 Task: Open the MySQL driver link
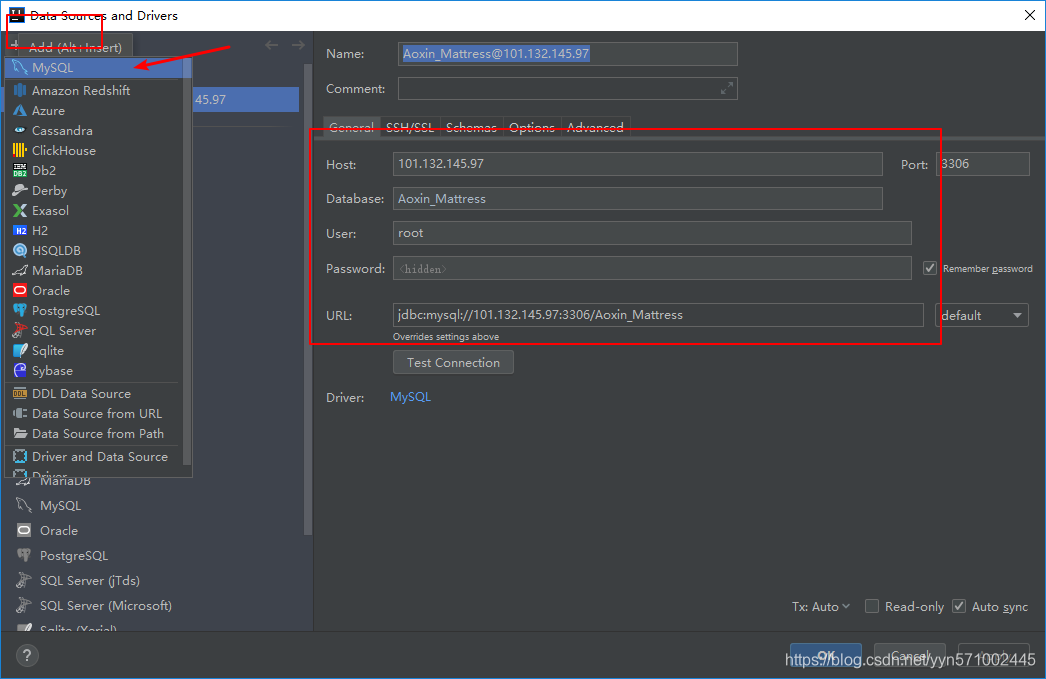click(x=410, y=397)
